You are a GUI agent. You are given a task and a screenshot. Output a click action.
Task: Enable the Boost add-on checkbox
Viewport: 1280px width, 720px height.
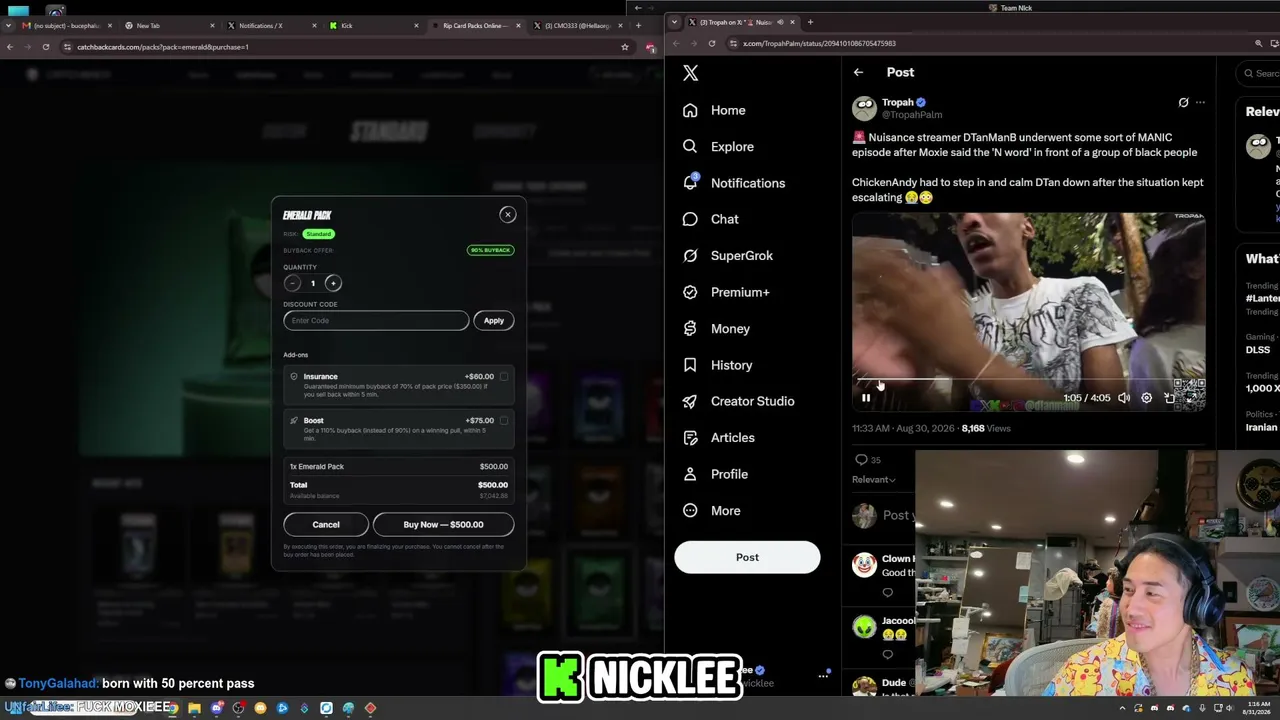[503, 421]
